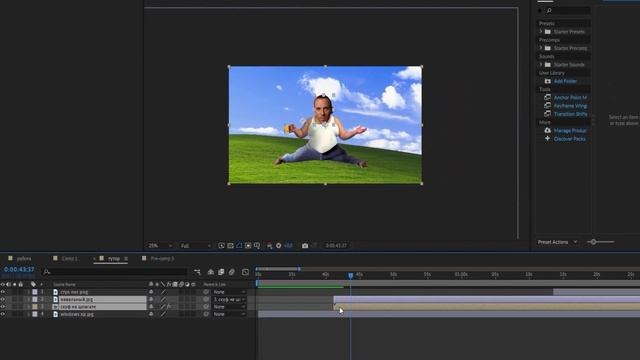Click the exposure value in viewer footer
The width and height of the screenshot is (640, 360).
pyautogui.click(x=288, y=246)
